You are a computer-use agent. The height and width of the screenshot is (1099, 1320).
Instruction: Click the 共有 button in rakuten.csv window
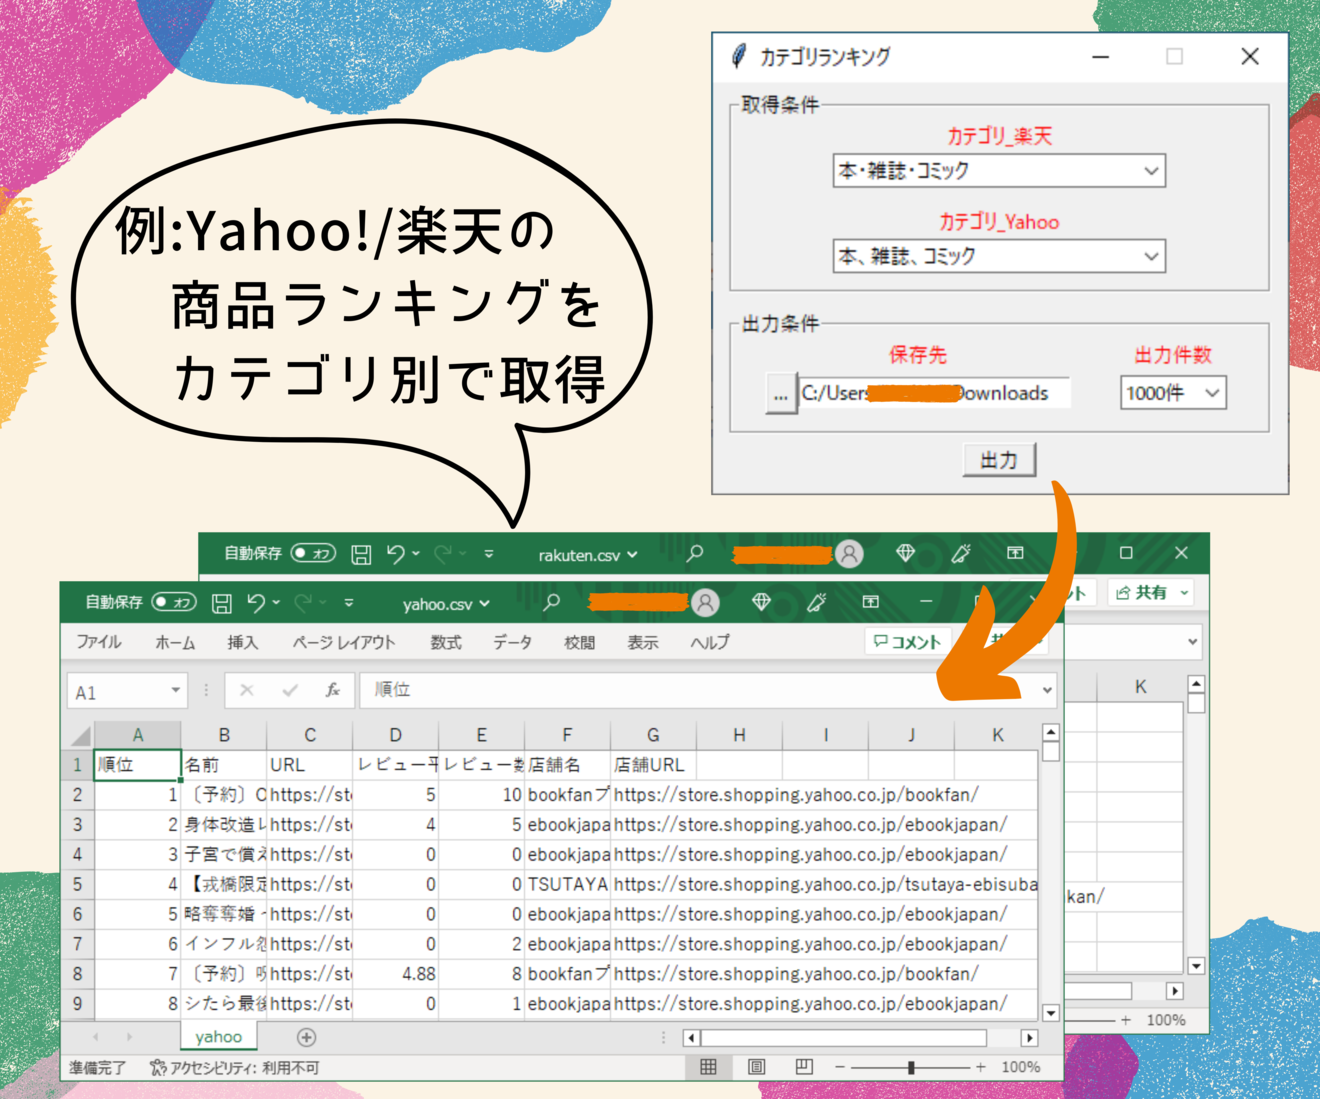1150,593
